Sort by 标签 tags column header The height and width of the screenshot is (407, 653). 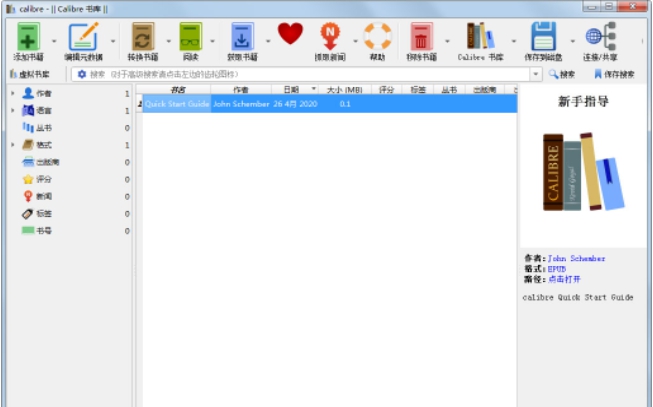[x=418, y=90]
